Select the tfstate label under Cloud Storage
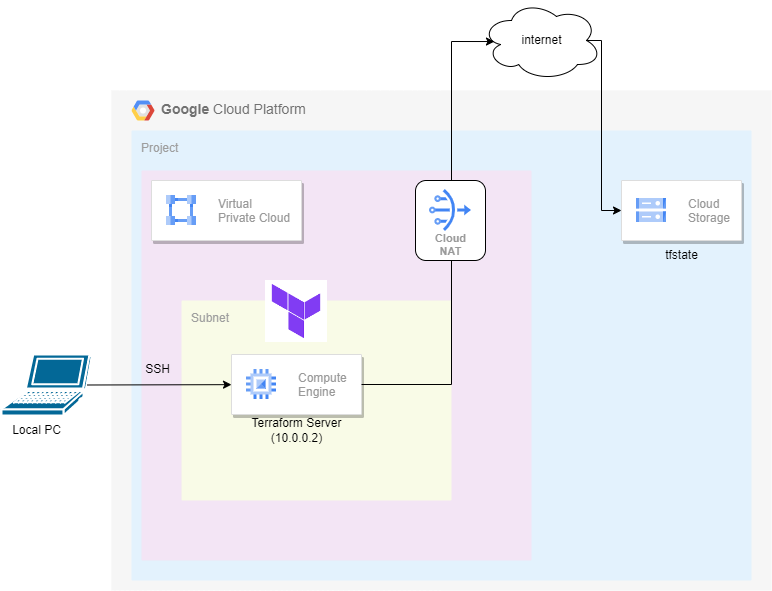This screenshot has height=591, width=772. 681,255
